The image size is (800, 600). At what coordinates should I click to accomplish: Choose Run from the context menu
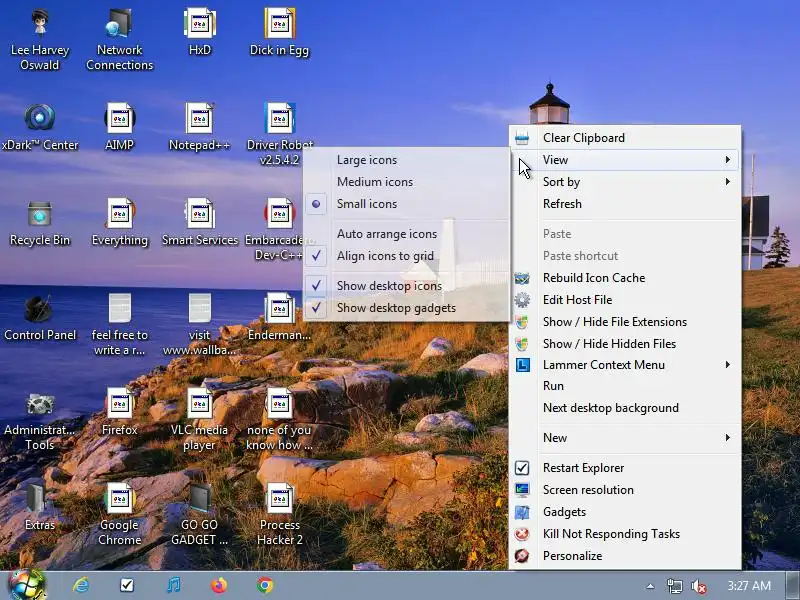tap(625, 386)
